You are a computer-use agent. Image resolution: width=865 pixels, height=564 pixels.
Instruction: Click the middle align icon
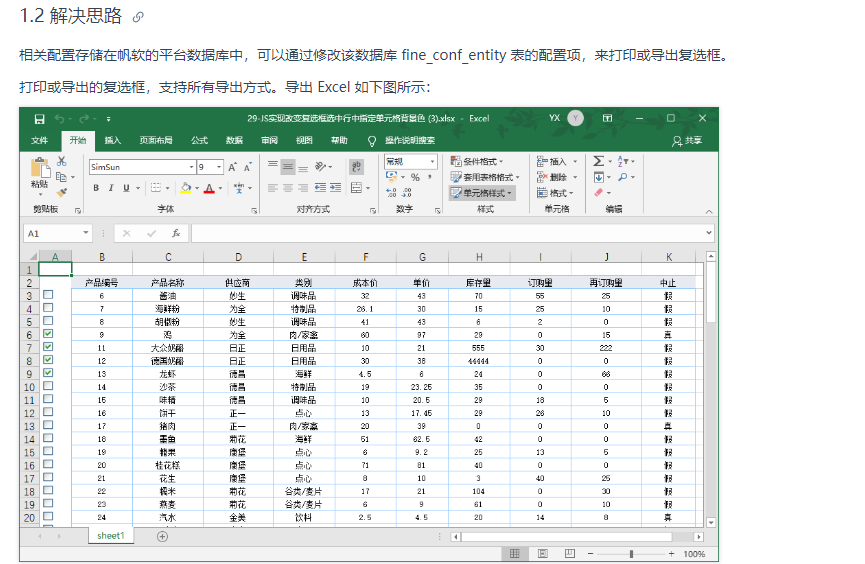tap(288, 167)
